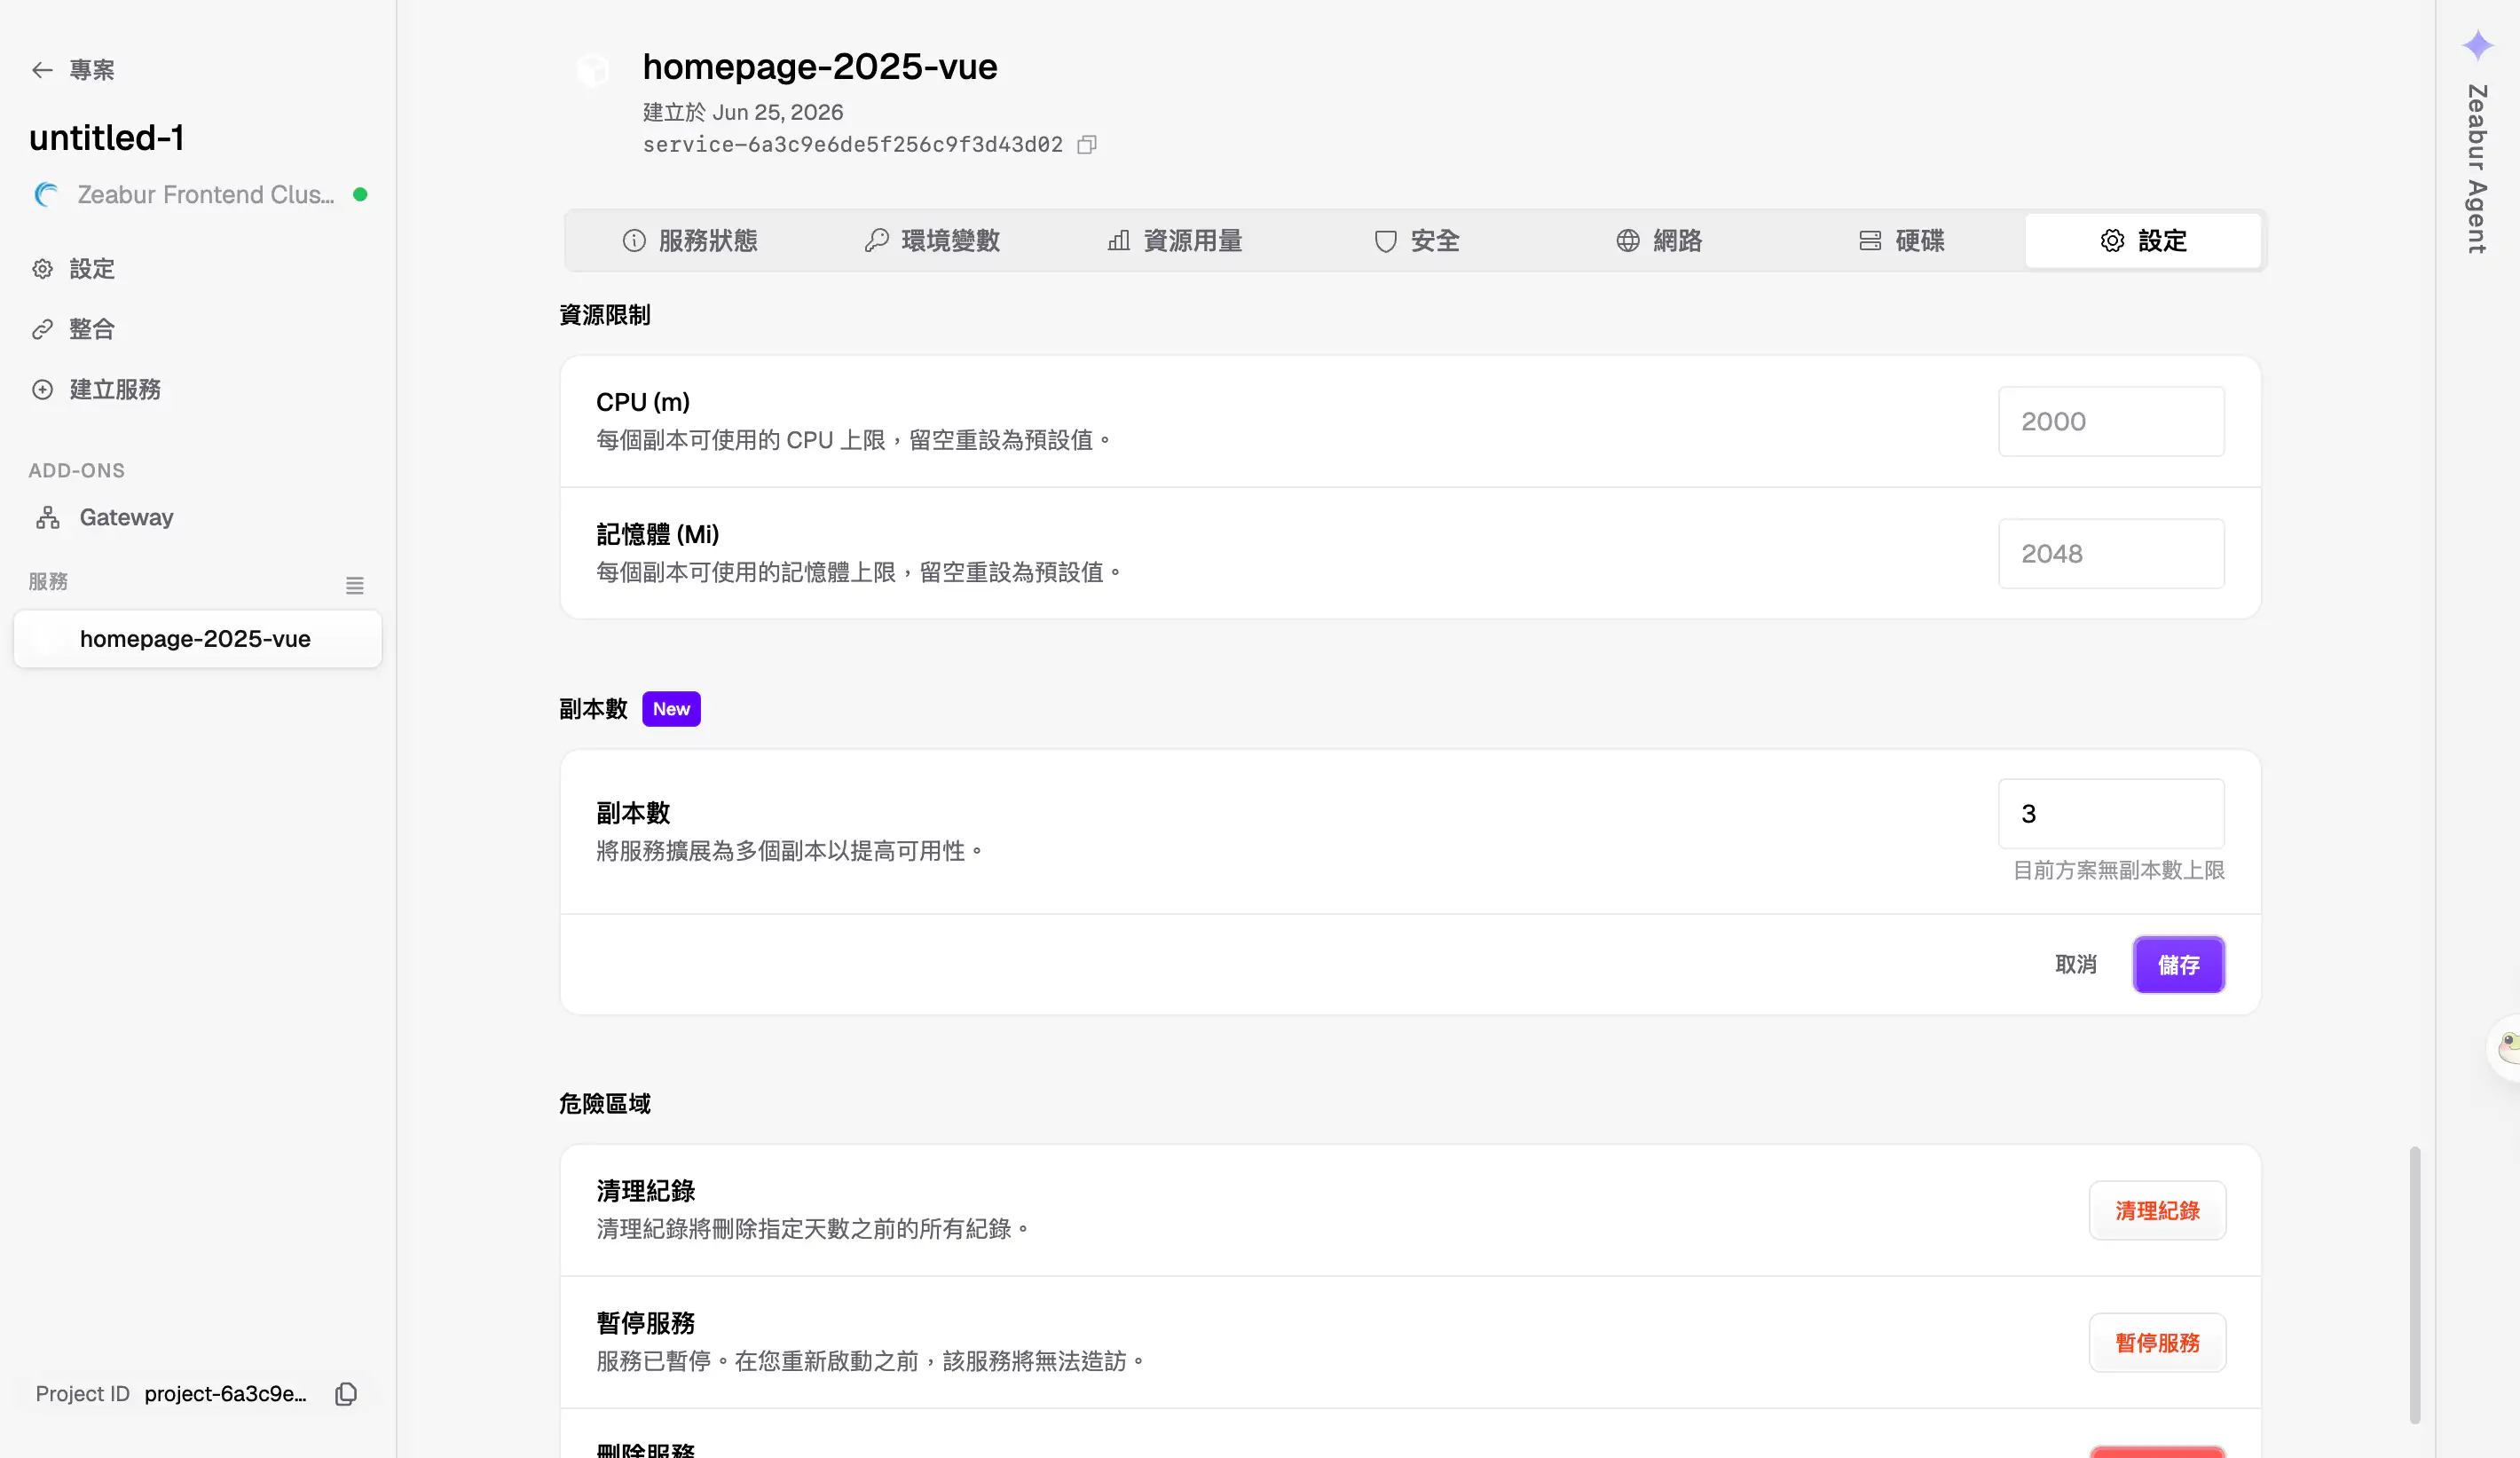The image size is (2520, 1458).
Task: Go to the 硬碟 tab
Action: tap(1901, 241)
